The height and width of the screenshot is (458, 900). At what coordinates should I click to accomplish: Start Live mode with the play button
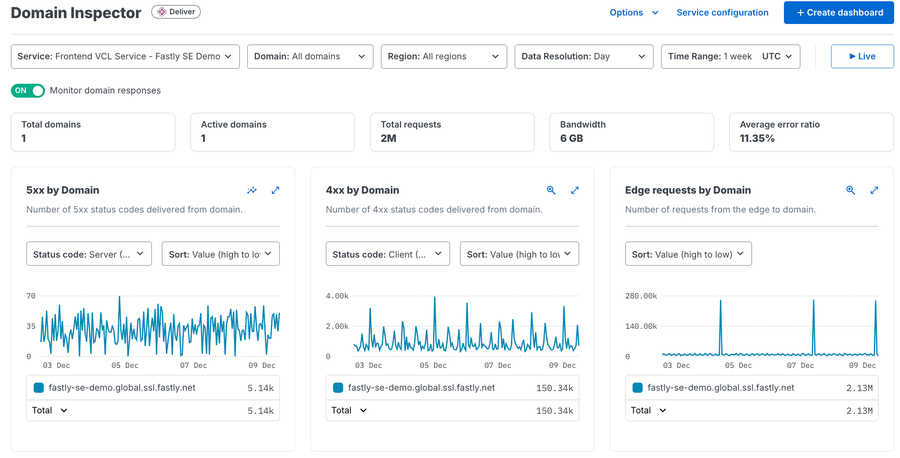(x=862, y=56)
